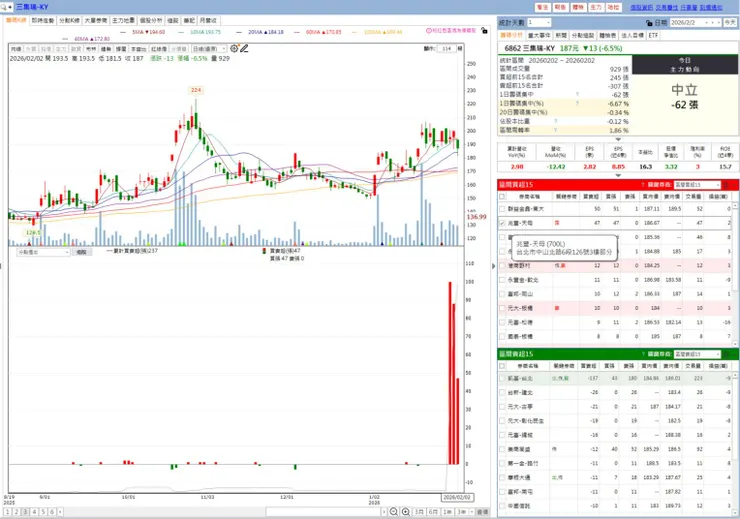Viewport: 740px width, 519px height.
Task: Open the stock search magnifier icon
Action: click(4, 7)
